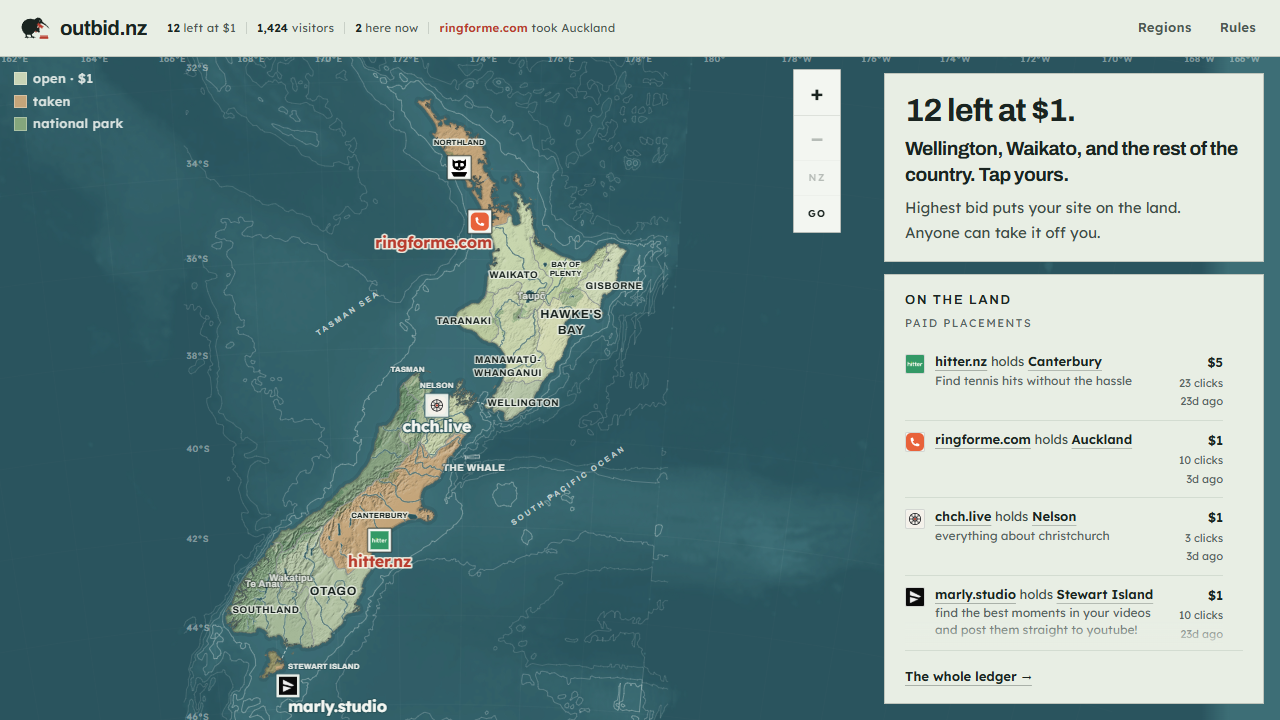Click marly.studio favicon in placements list

click(915, 597)
